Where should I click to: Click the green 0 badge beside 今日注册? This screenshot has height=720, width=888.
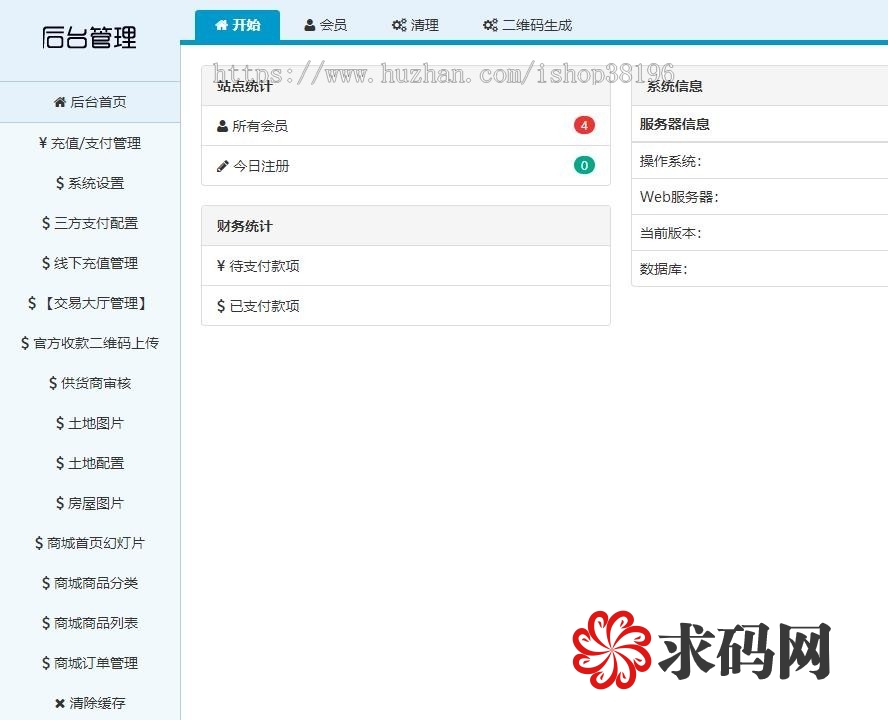(584, 166)
